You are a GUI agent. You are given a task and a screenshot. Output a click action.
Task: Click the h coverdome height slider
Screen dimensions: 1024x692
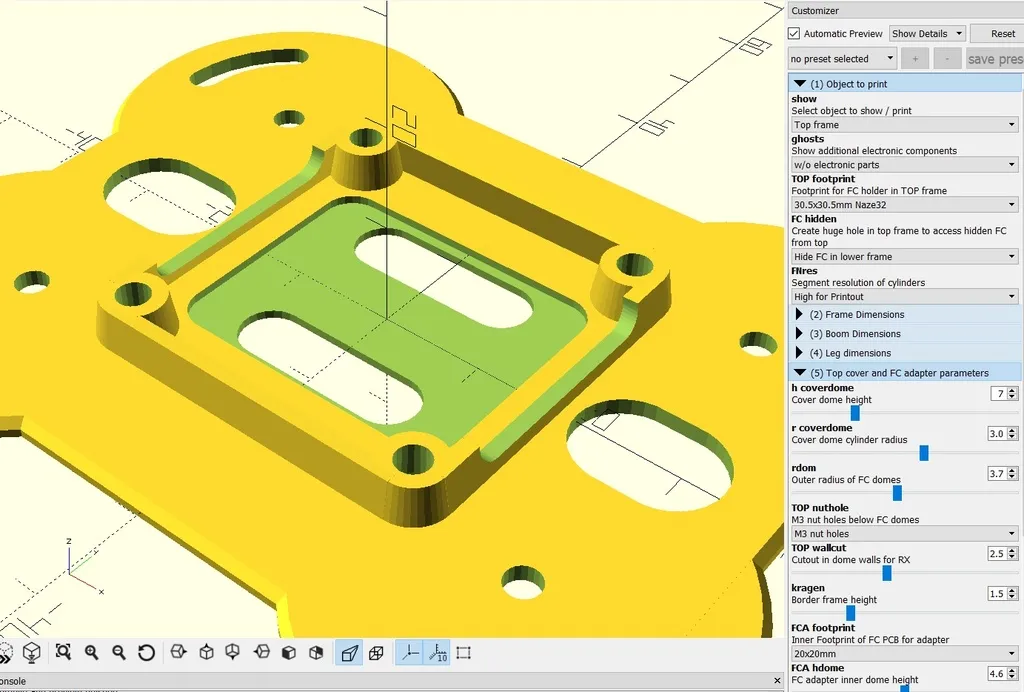tap(855, 412)
